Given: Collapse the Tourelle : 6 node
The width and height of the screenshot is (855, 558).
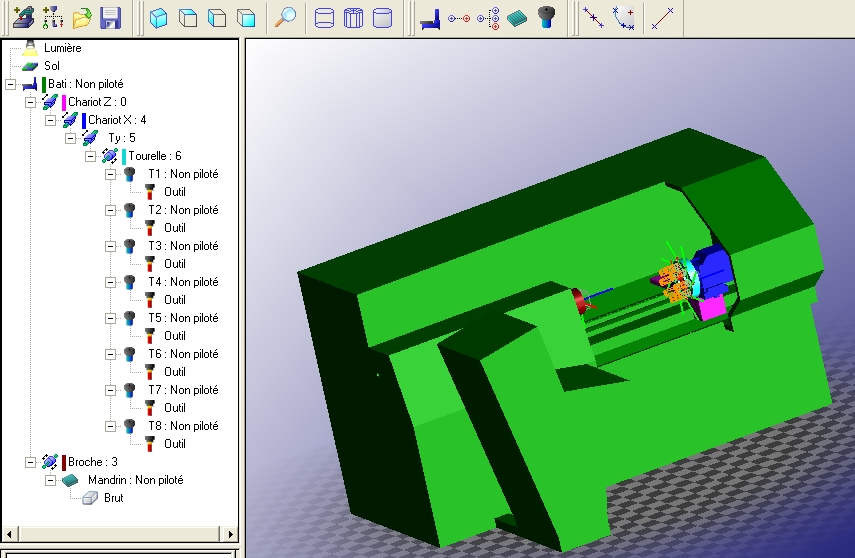Looking at the screenshot, I should click(91, 156).
